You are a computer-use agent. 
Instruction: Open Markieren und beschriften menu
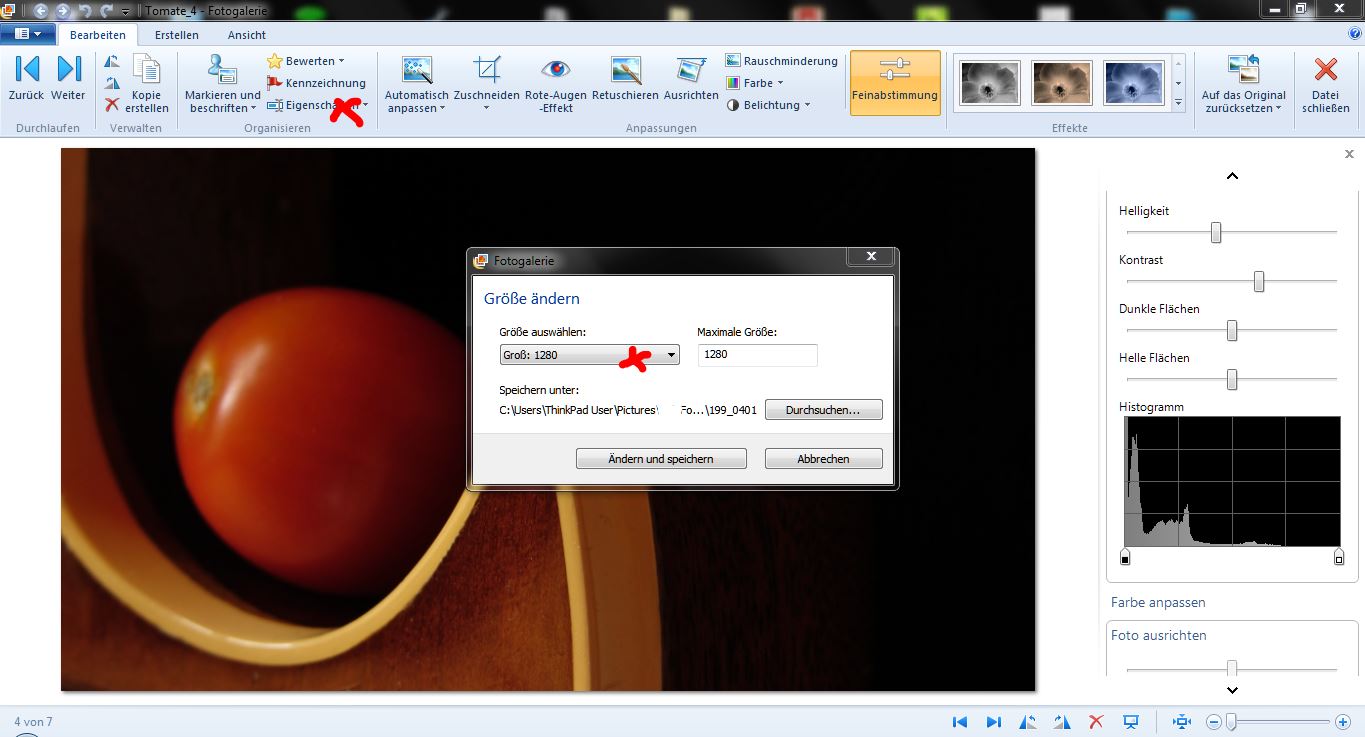[222, 84]
